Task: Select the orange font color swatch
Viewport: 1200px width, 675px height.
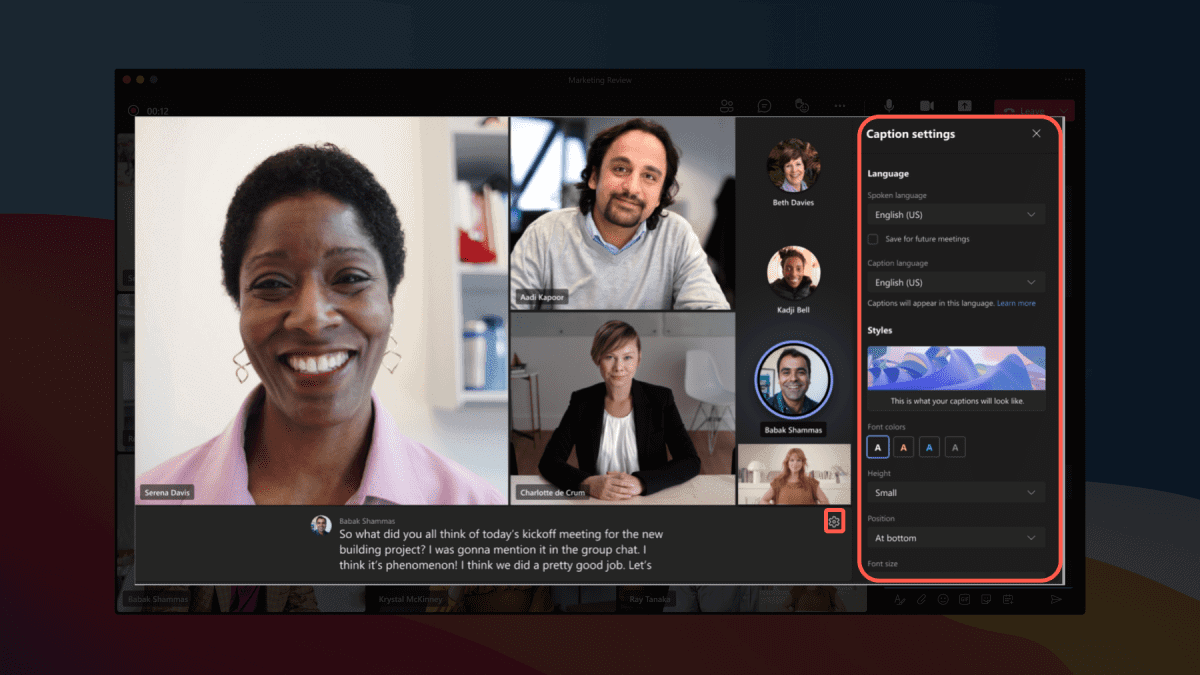Action: point(904,447)
